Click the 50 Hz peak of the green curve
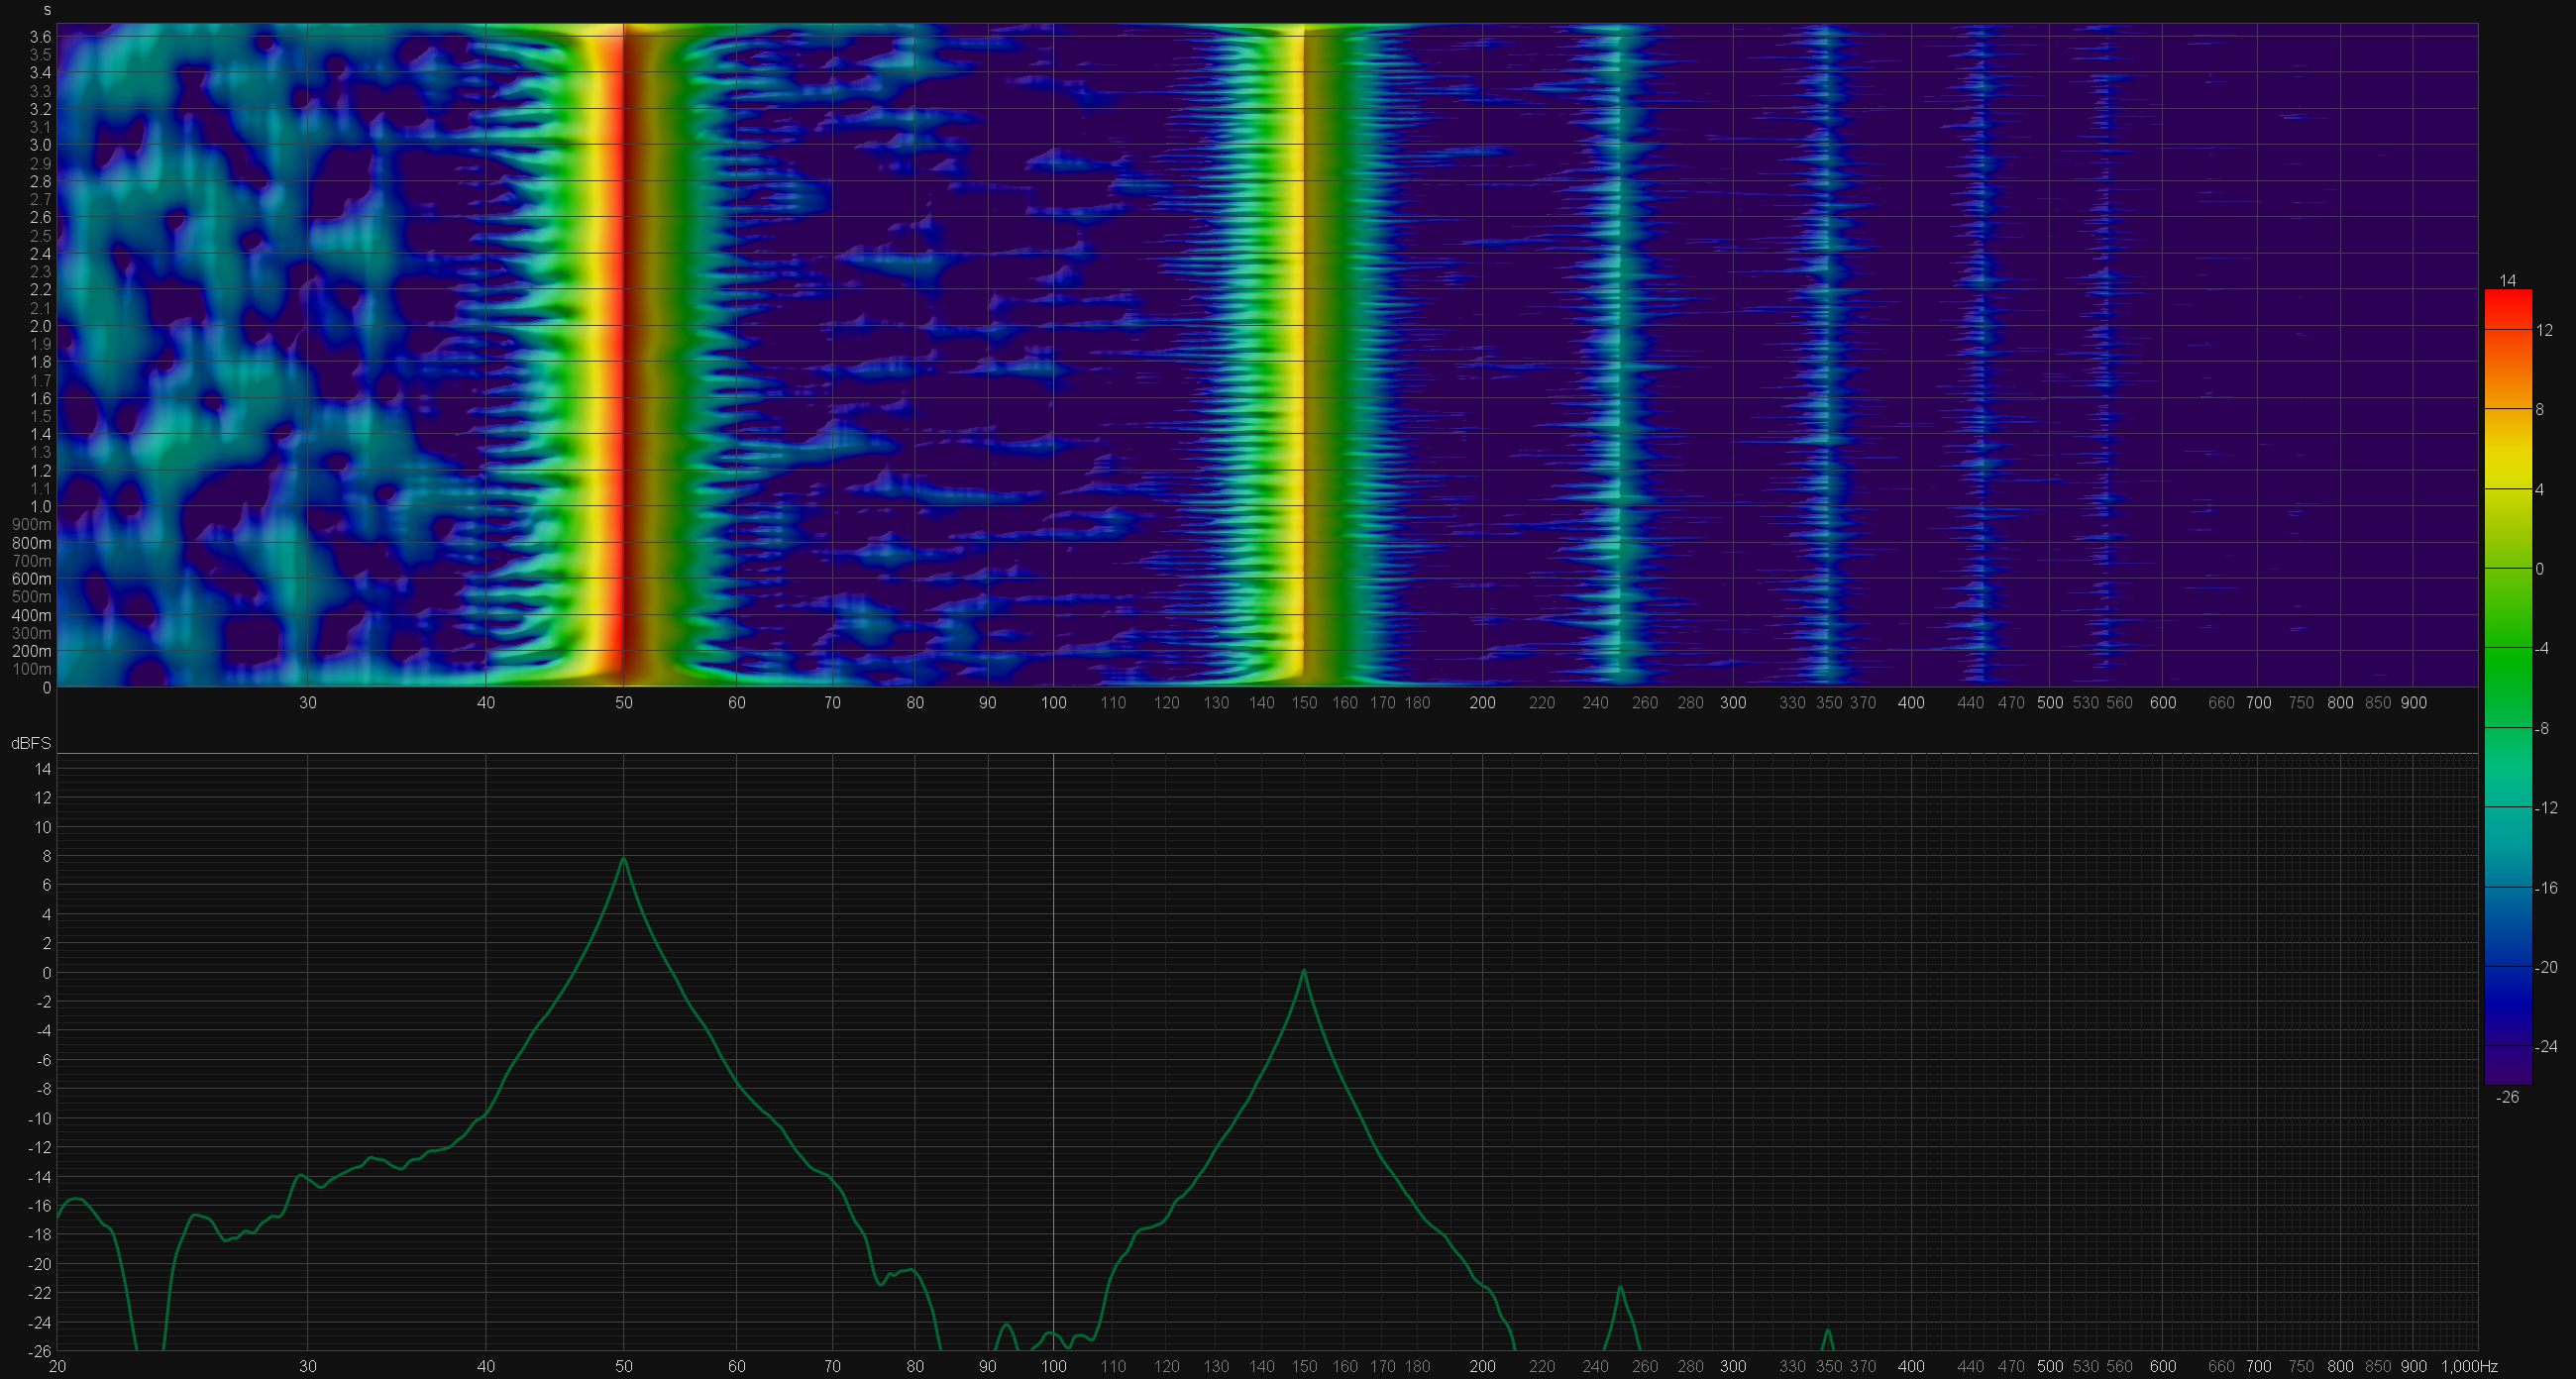Image resolution: width=2576 pixels, height=1379 pixels. click(x=624, y=858)
